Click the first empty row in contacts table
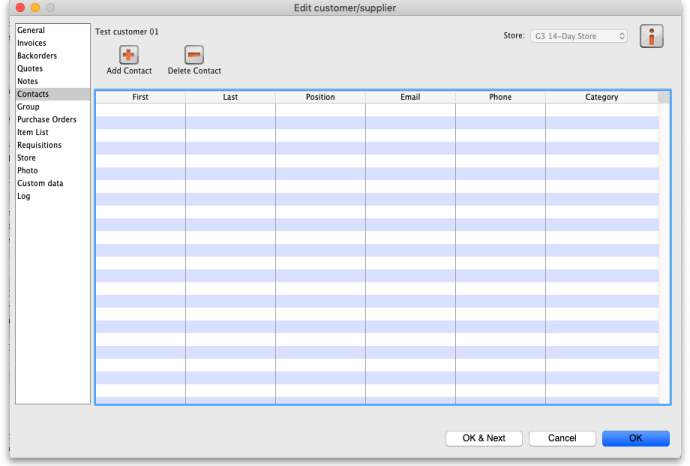The width and height of the screenshot is (690, 466). tap(376, 109)
